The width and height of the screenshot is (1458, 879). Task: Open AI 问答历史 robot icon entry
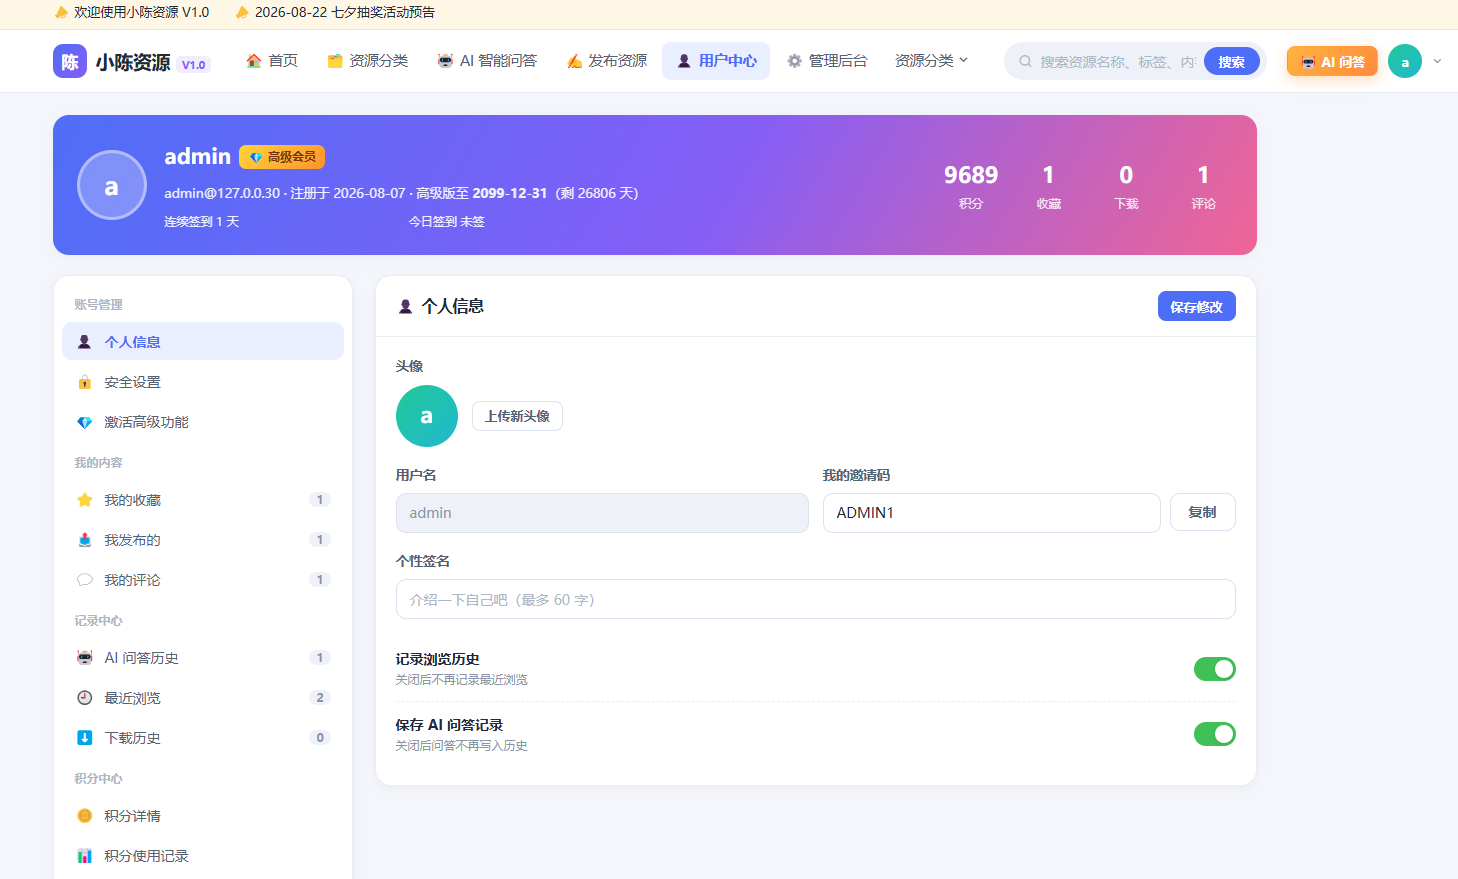[x=203, y=658]
